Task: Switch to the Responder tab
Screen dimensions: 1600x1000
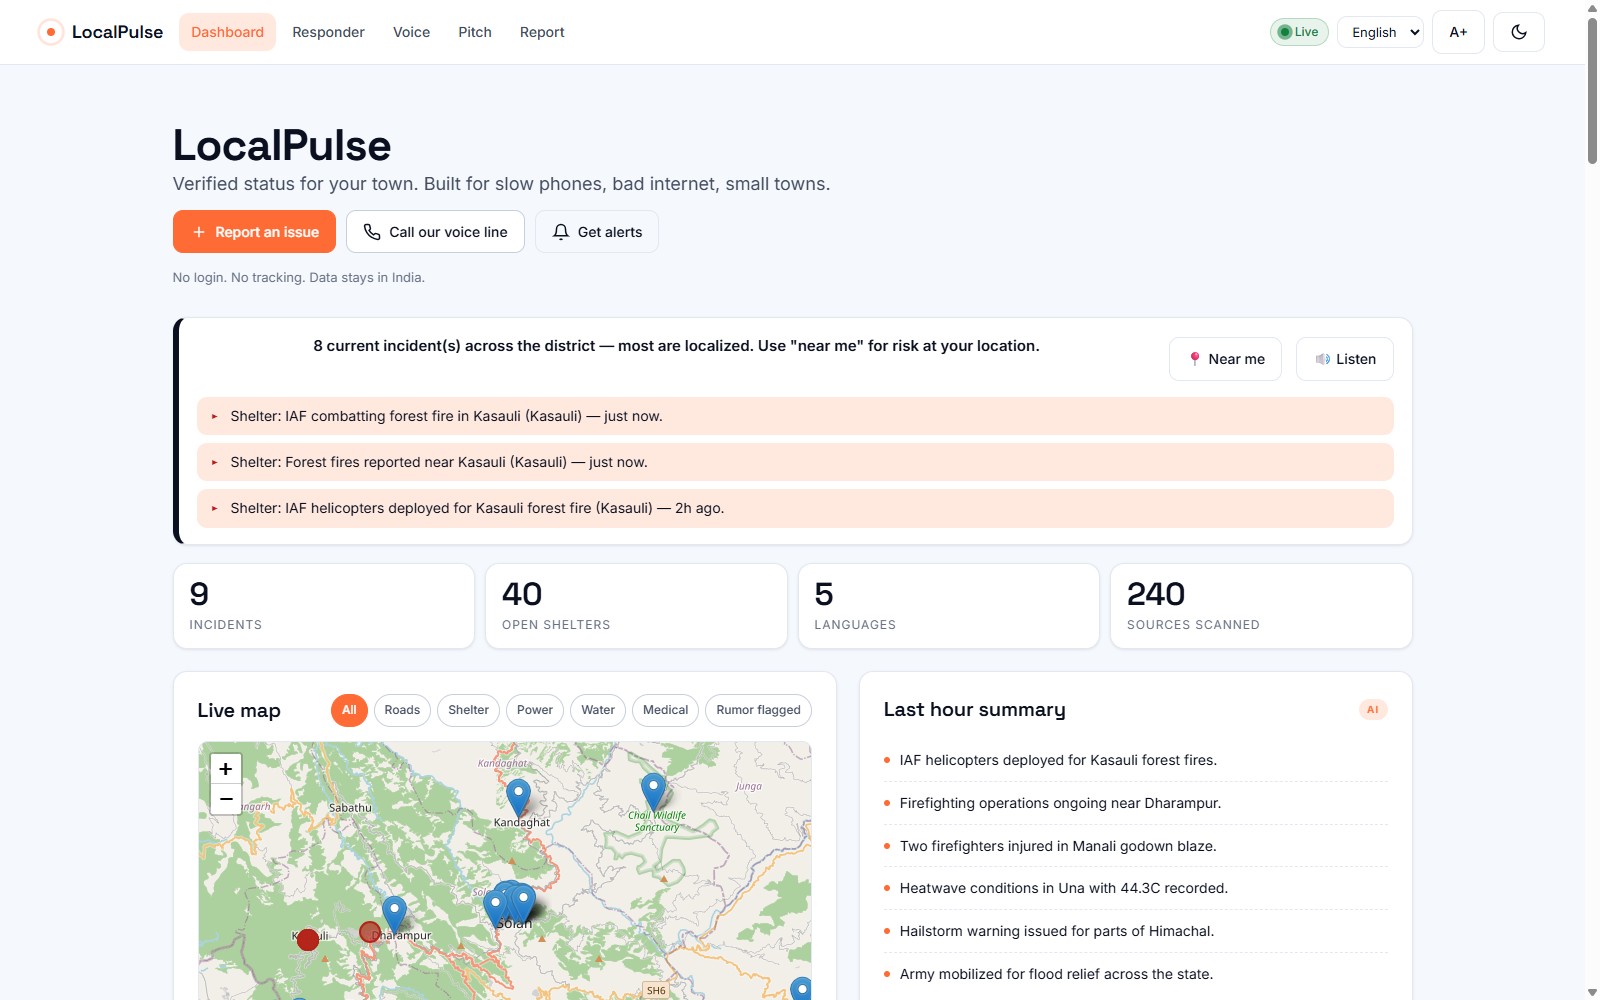Action: coord(328,32)
